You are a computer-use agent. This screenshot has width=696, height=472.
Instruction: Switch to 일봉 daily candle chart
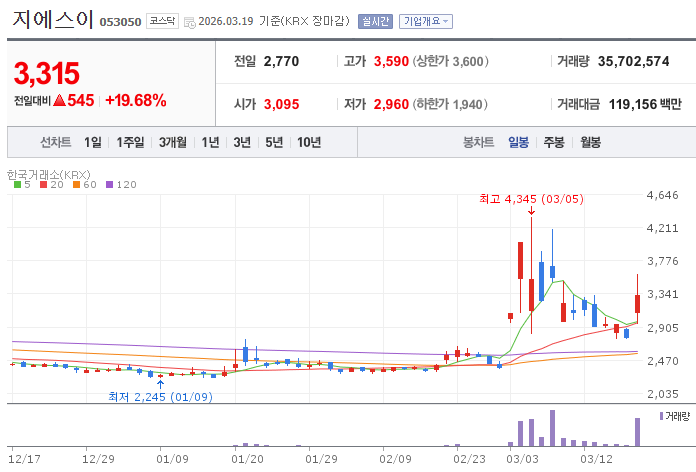tap(518, 142)
